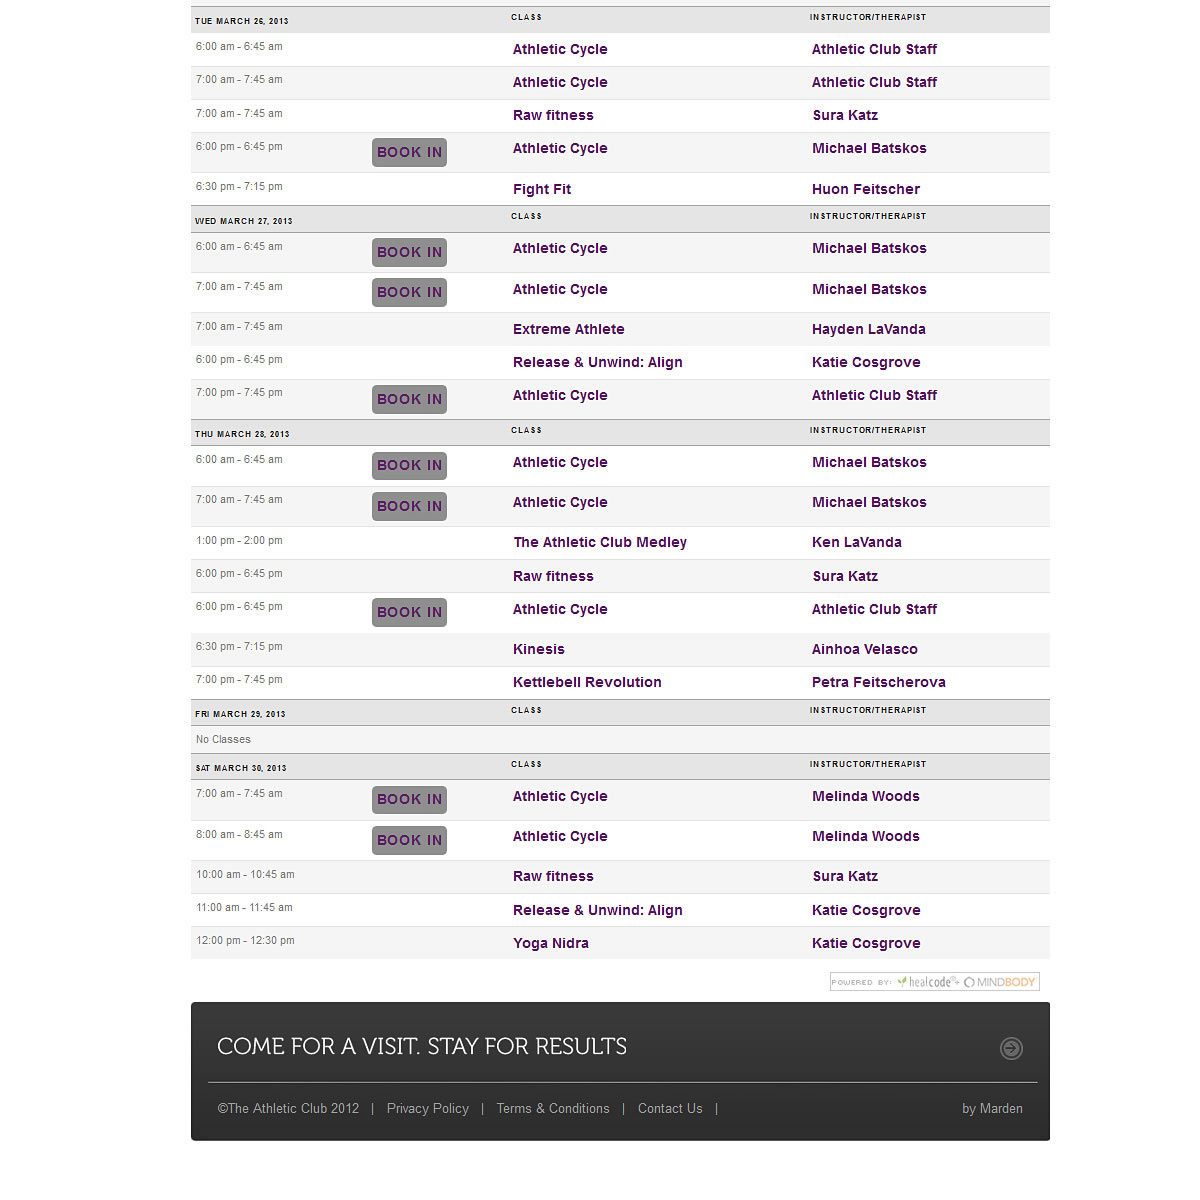Viewport: 1200px width, 1200px height.
Task: Open The Athletic Club Medley class
Action: (x=600, y=542)
